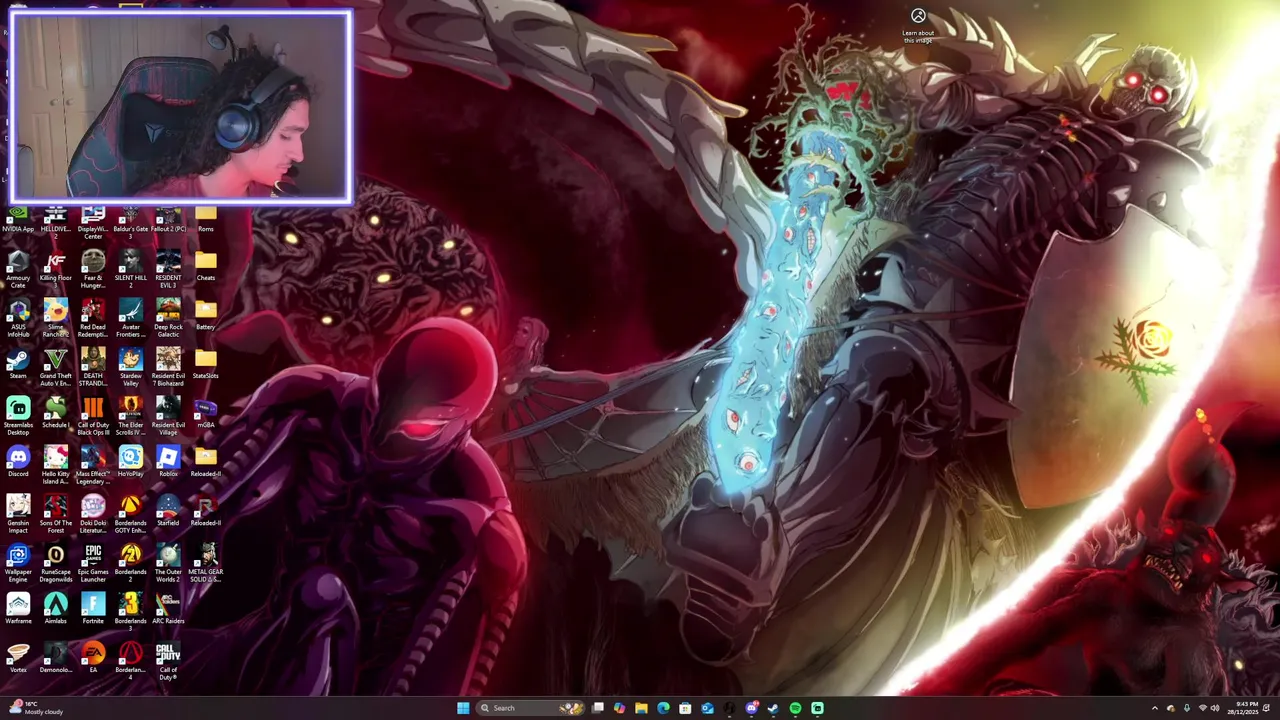The width and height of the screenshot is (1280, 720).
Task: Click the taskbar Search box
Action: pyautogui.click(x=532, y=708)
